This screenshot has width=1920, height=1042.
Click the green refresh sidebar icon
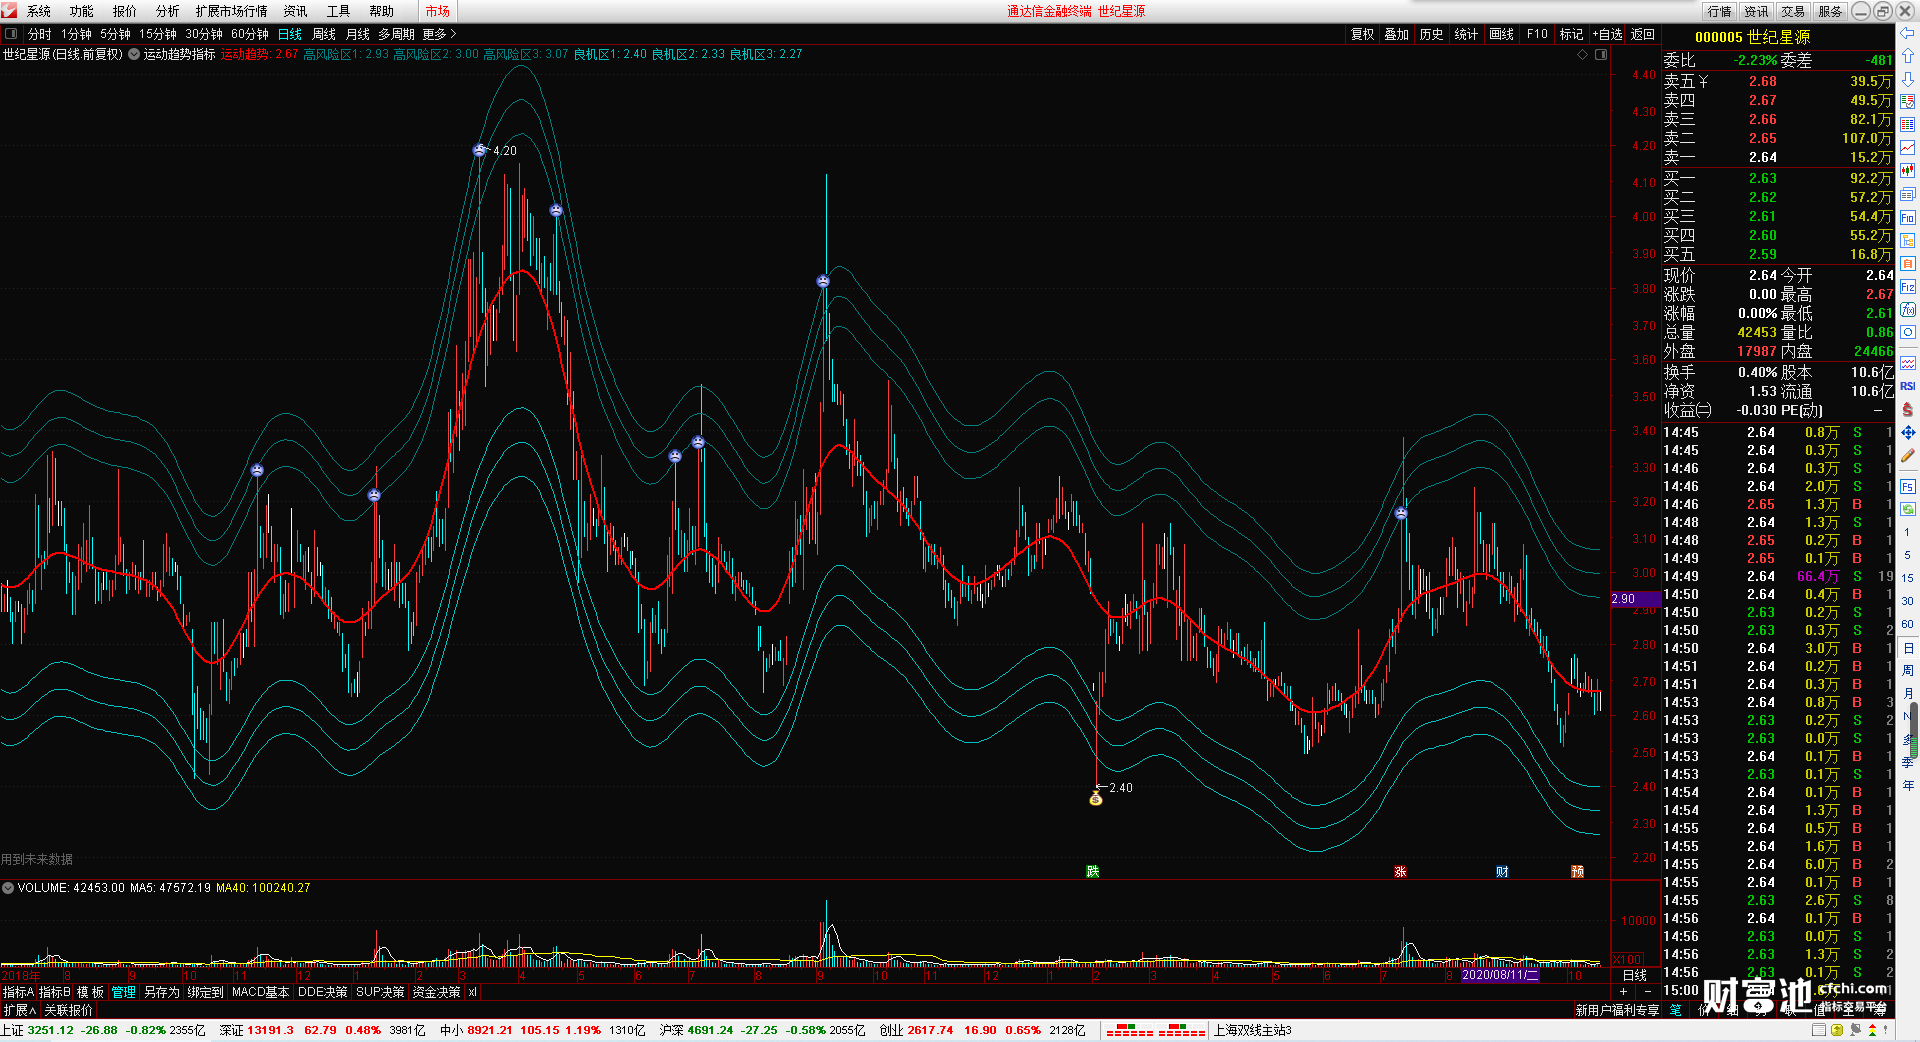(1908, 509)
